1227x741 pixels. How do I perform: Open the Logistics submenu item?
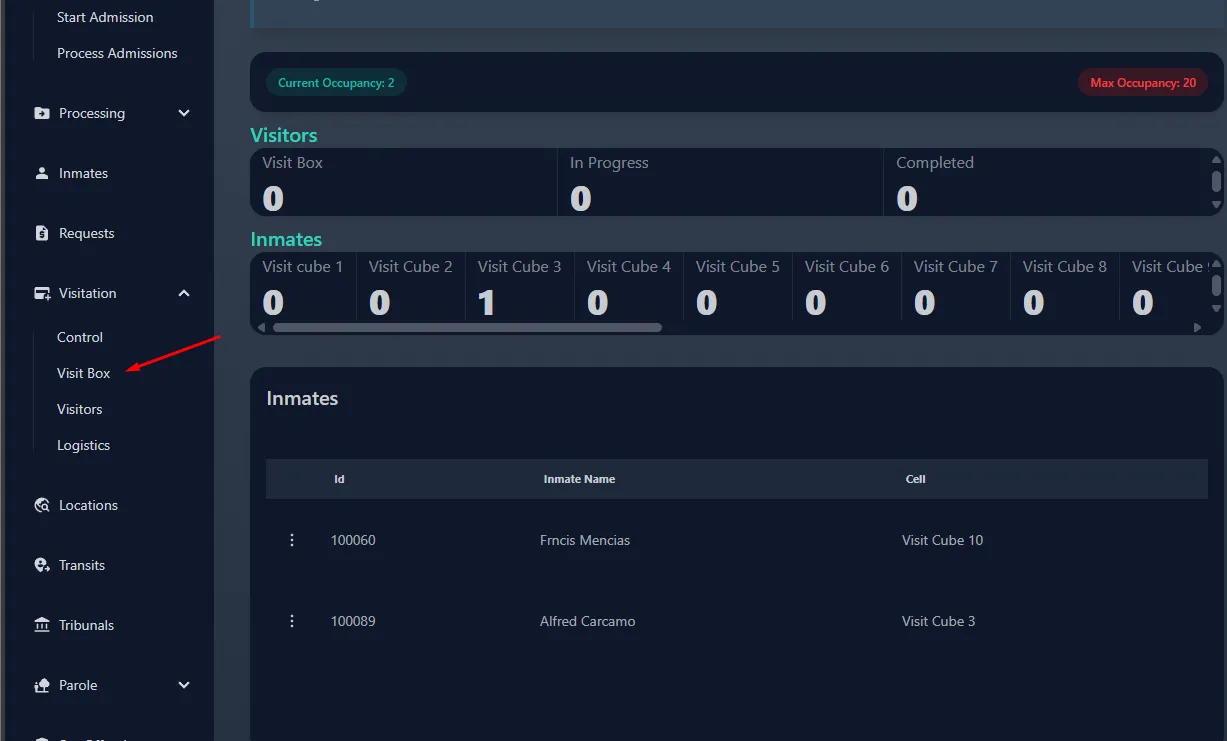pos(84,445)
